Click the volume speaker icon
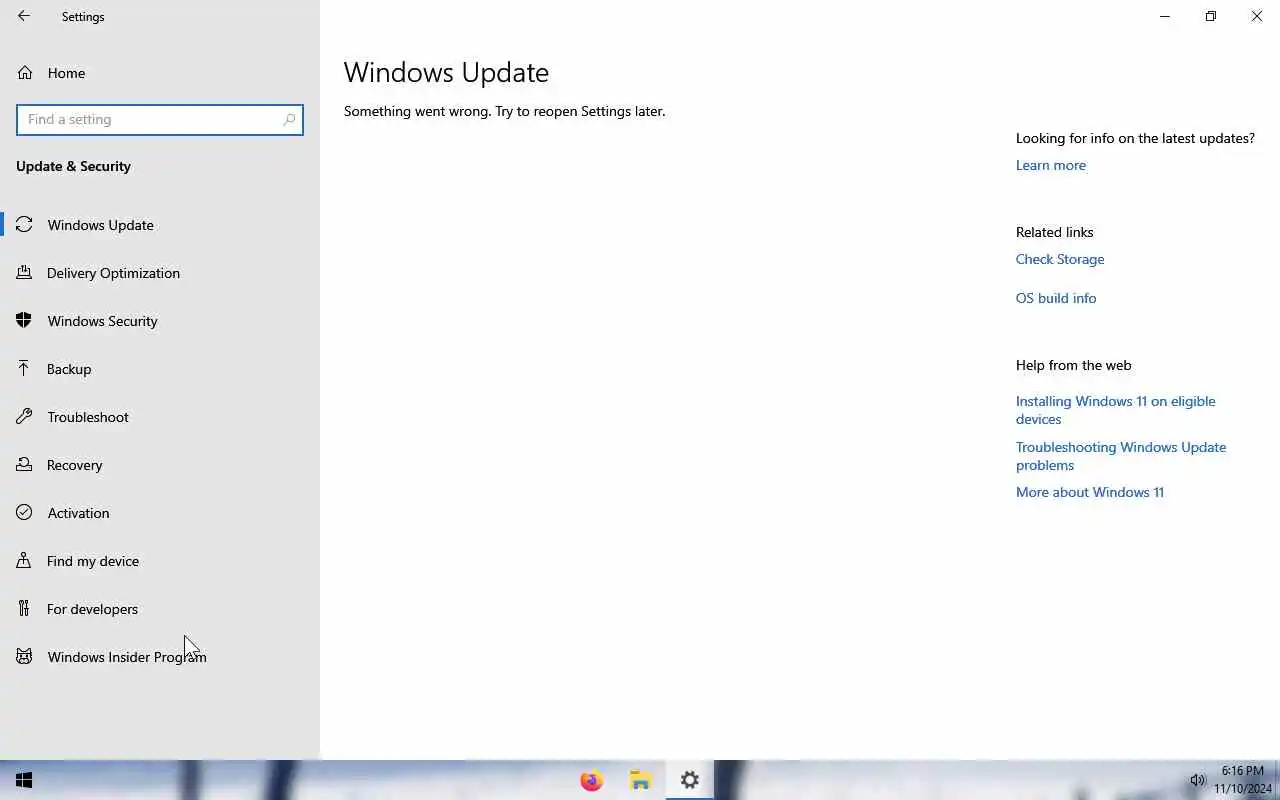Image resolution: width=1280 pixels, height=800 pixels. pos(1197,780)
